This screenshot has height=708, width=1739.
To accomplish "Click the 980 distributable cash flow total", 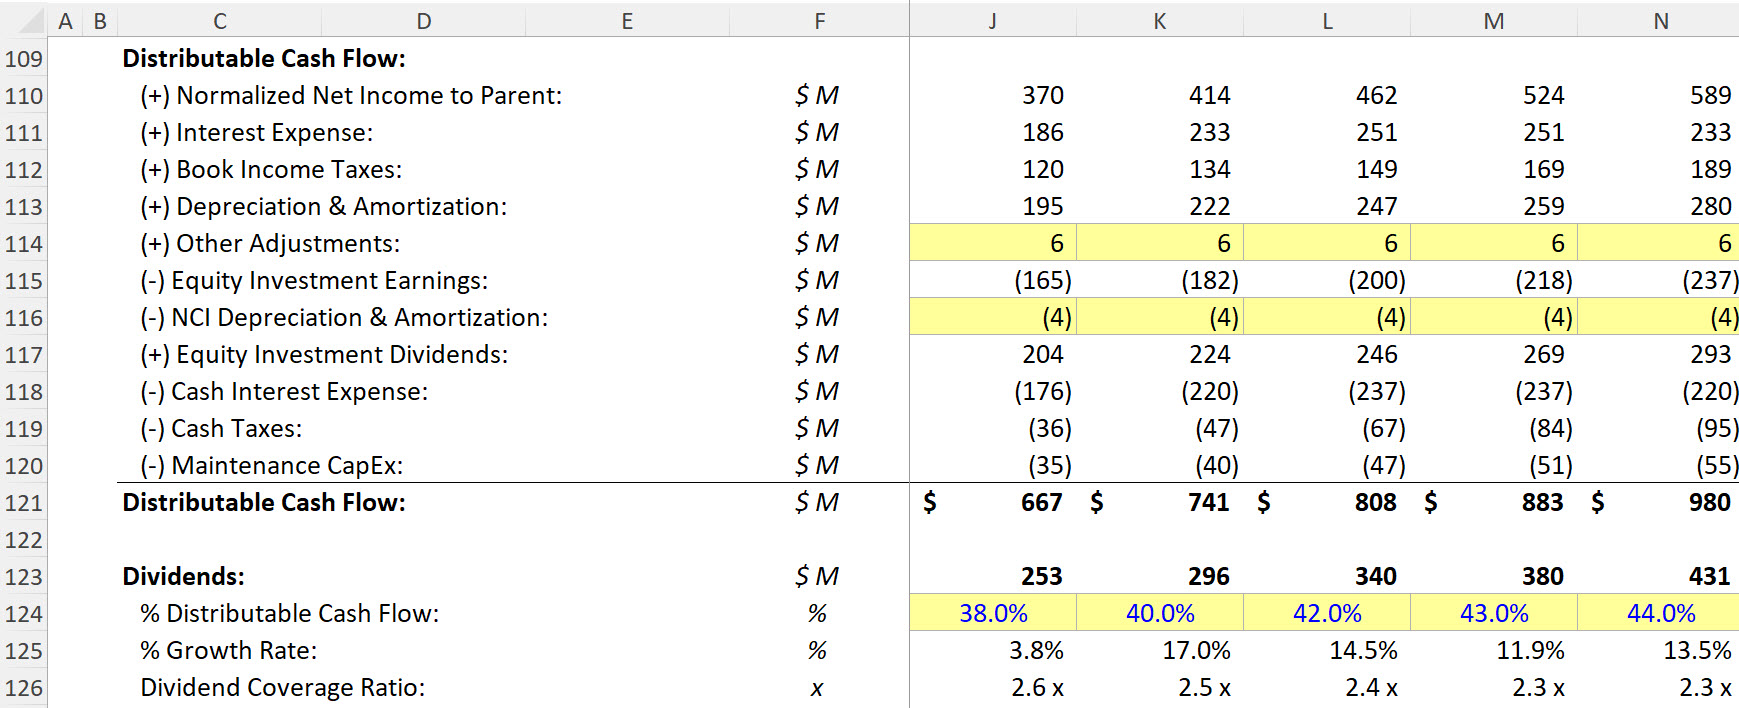I will 1659,503.
